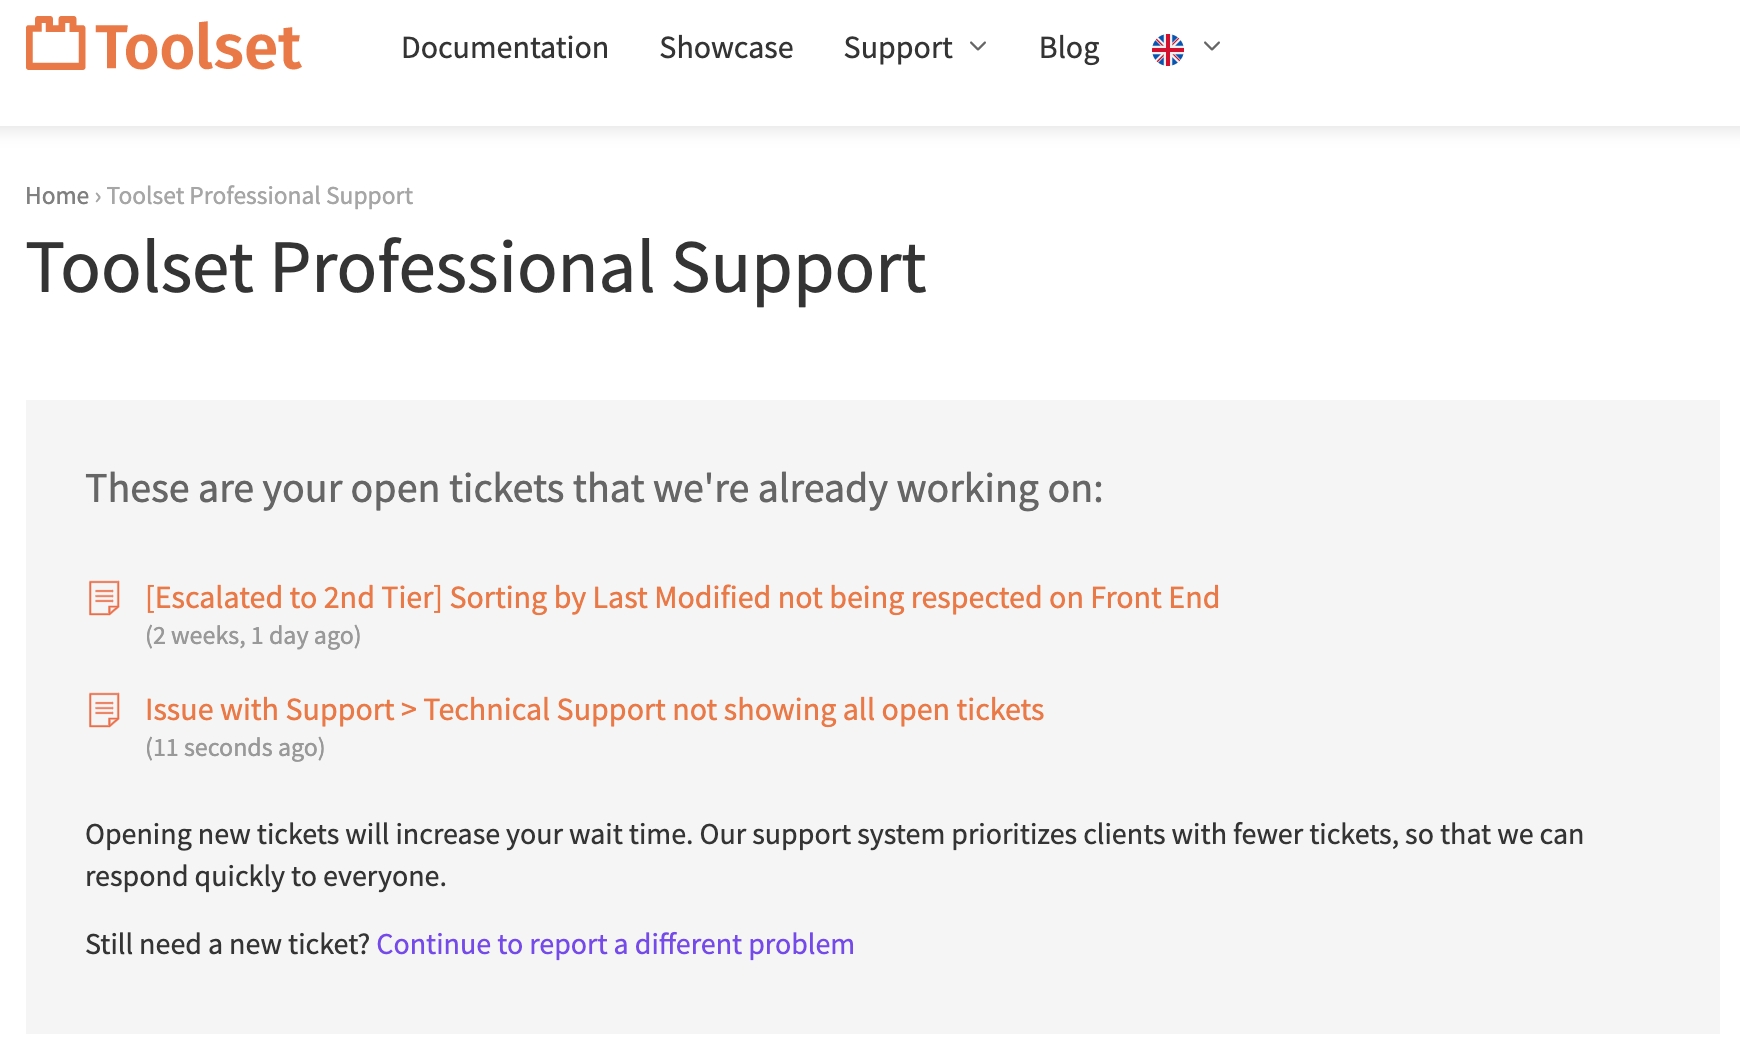Go to Home via breadcrumb

click(57, 196)
